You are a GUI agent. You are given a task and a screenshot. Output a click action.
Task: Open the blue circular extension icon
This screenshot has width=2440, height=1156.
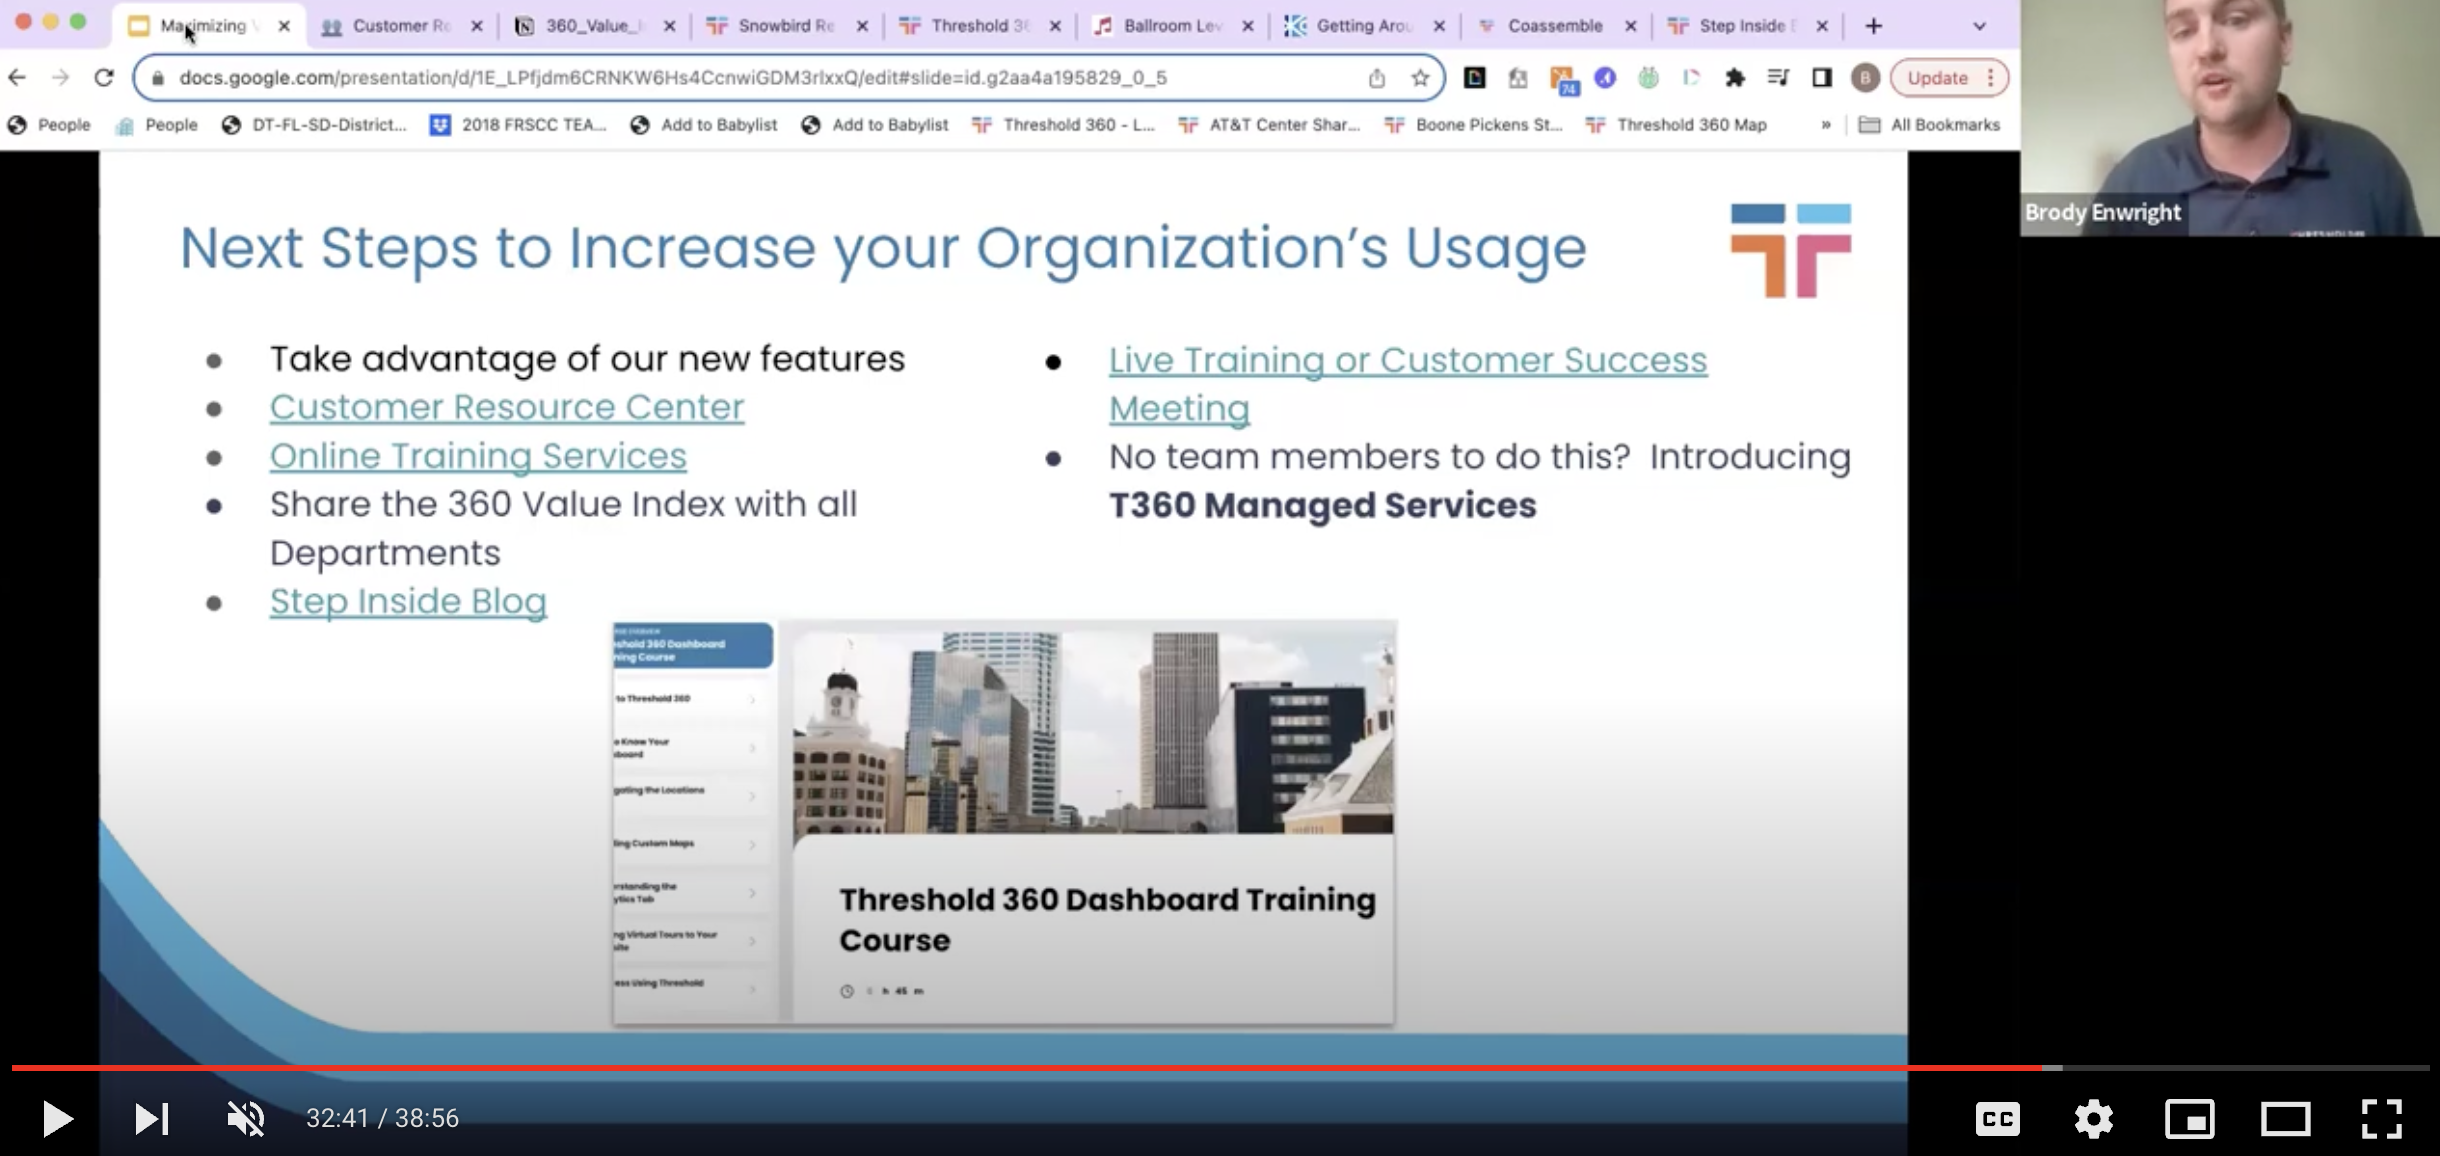(1605, 78)
